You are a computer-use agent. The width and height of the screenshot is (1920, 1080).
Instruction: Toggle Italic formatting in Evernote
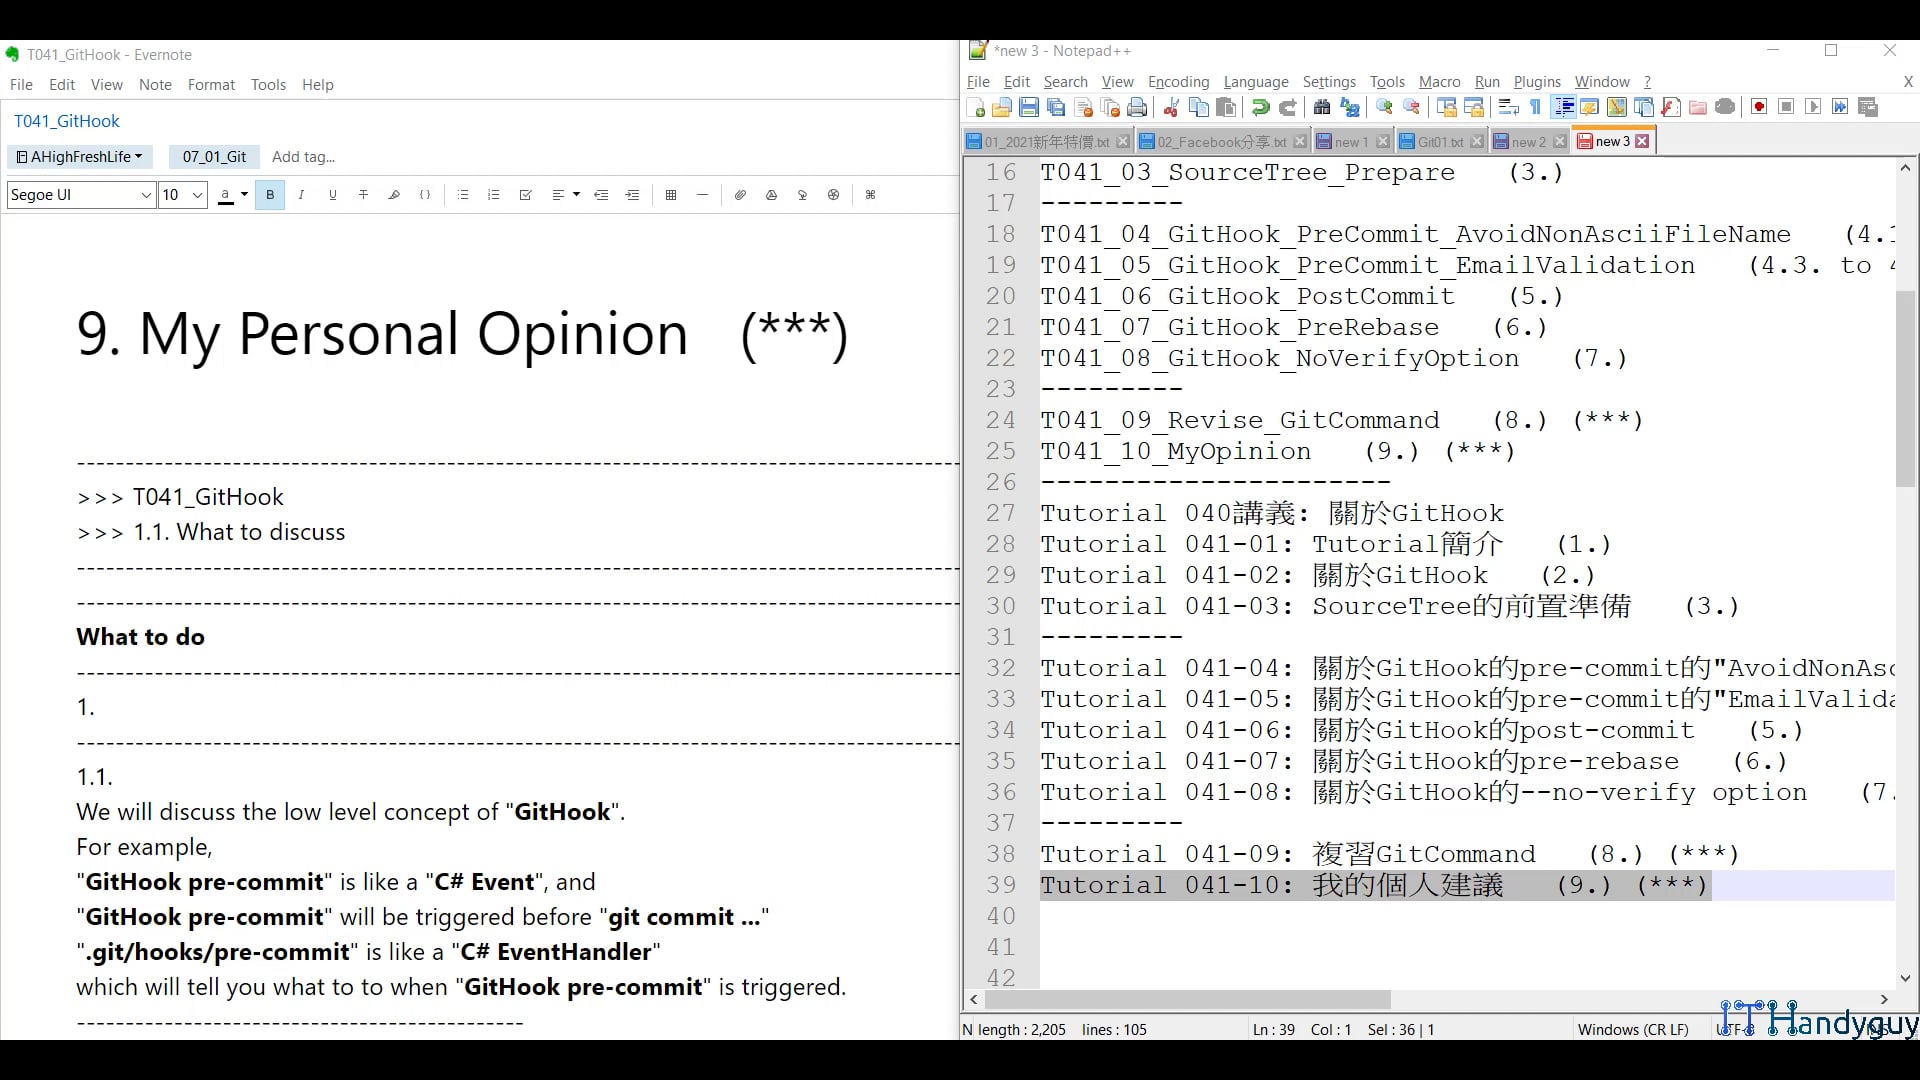point(301,195)
